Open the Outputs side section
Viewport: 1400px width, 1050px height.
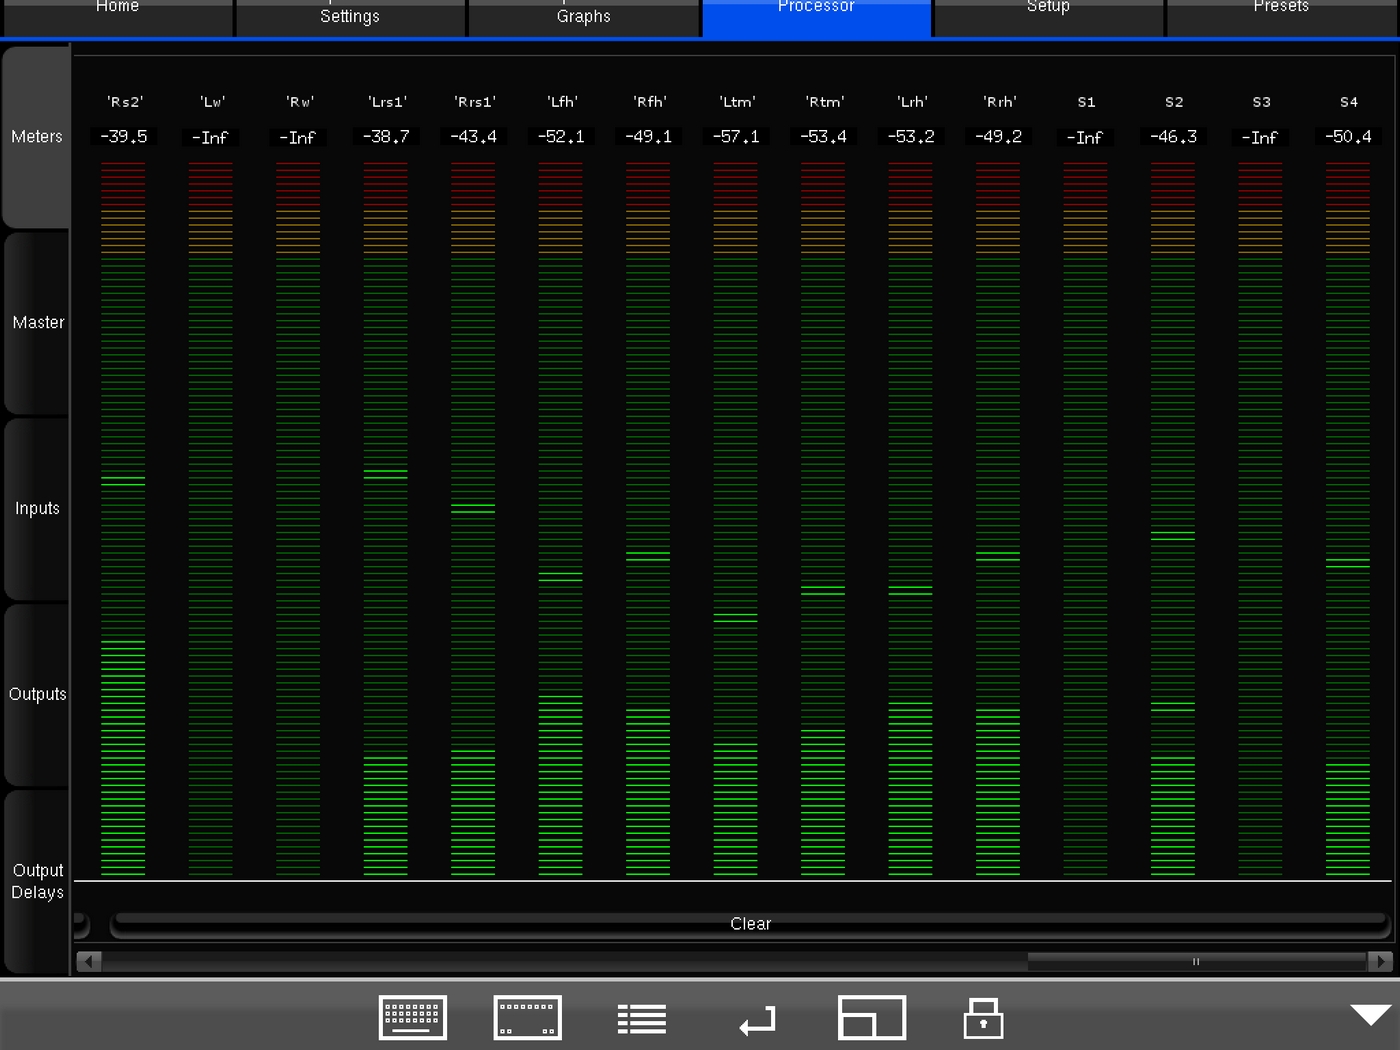coord(37,694)
